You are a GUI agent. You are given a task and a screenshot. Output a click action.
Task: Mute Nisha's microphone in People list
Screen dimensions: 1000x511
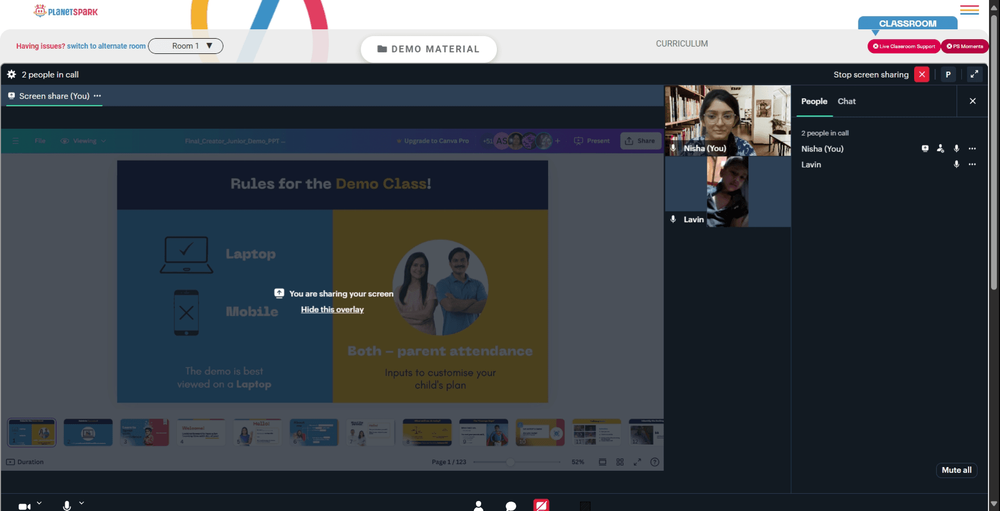956,149
